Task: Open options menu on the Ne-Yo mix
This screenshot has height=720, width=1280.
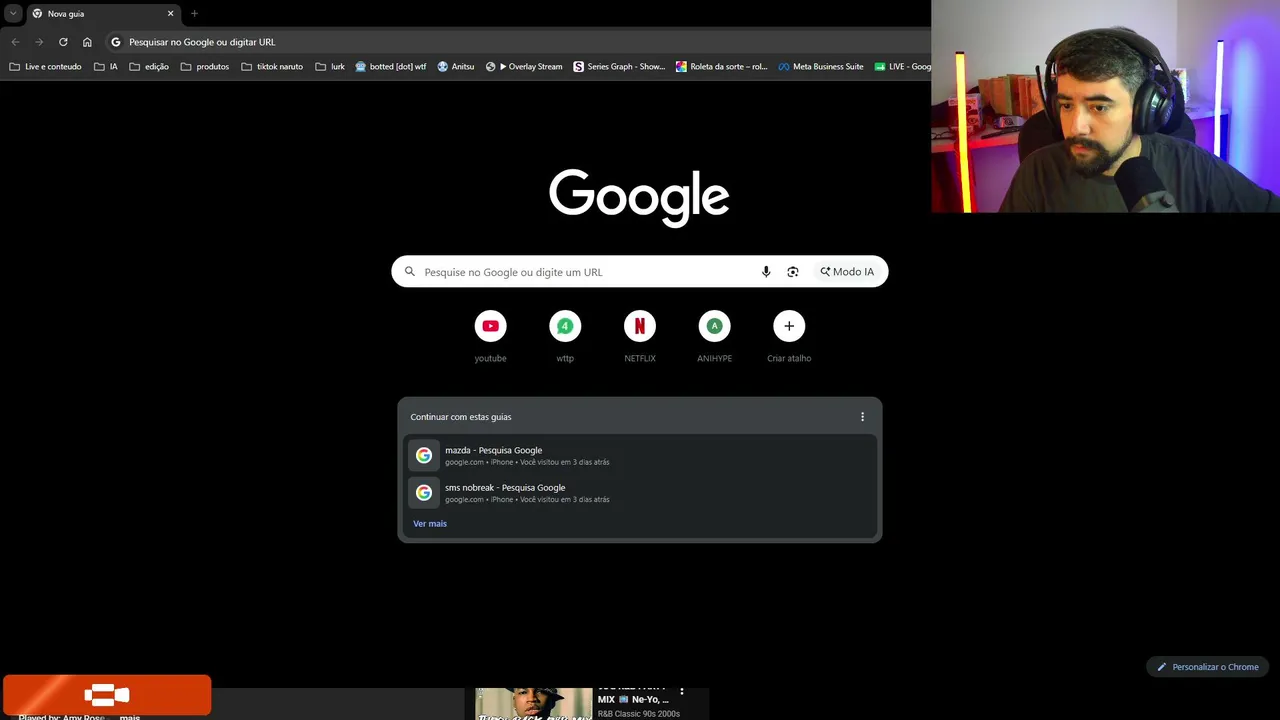Action: (682, 691)
